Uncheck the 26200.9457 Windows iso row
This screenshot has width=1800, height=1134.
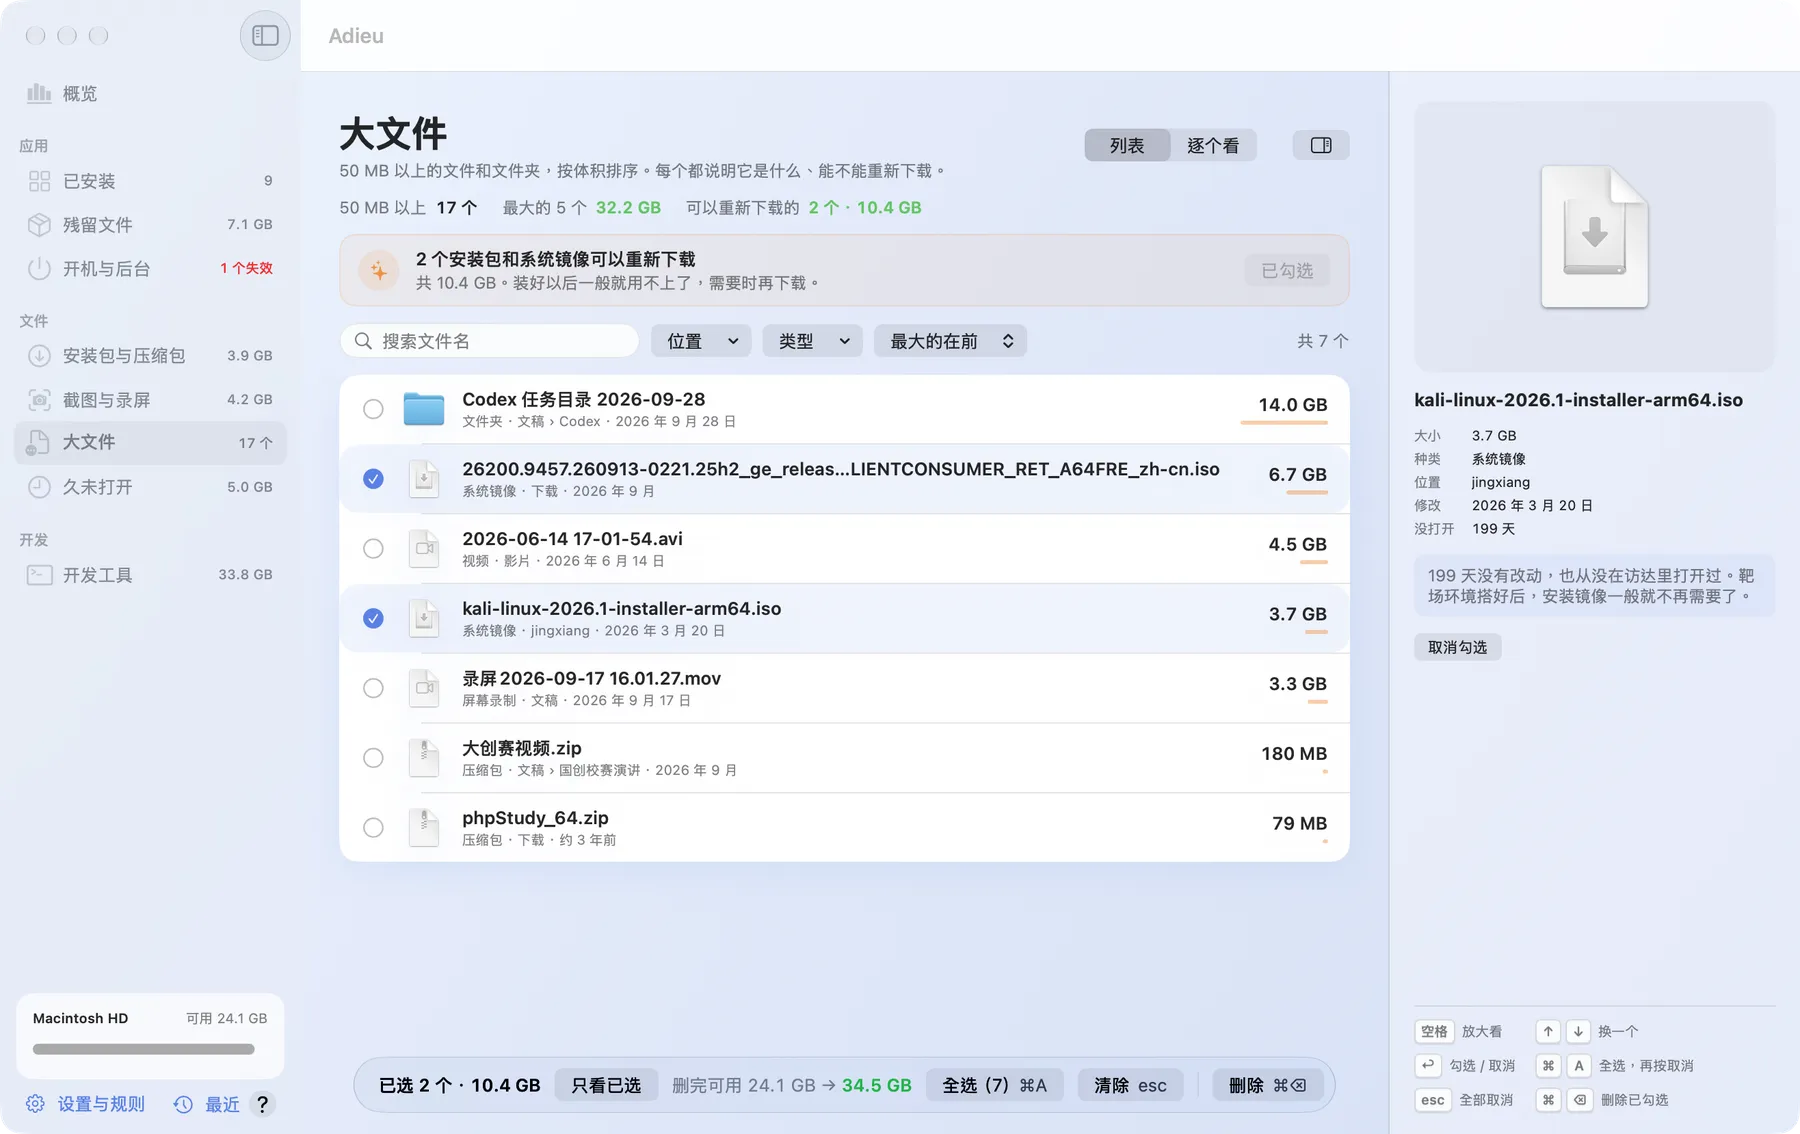(373, 479)
